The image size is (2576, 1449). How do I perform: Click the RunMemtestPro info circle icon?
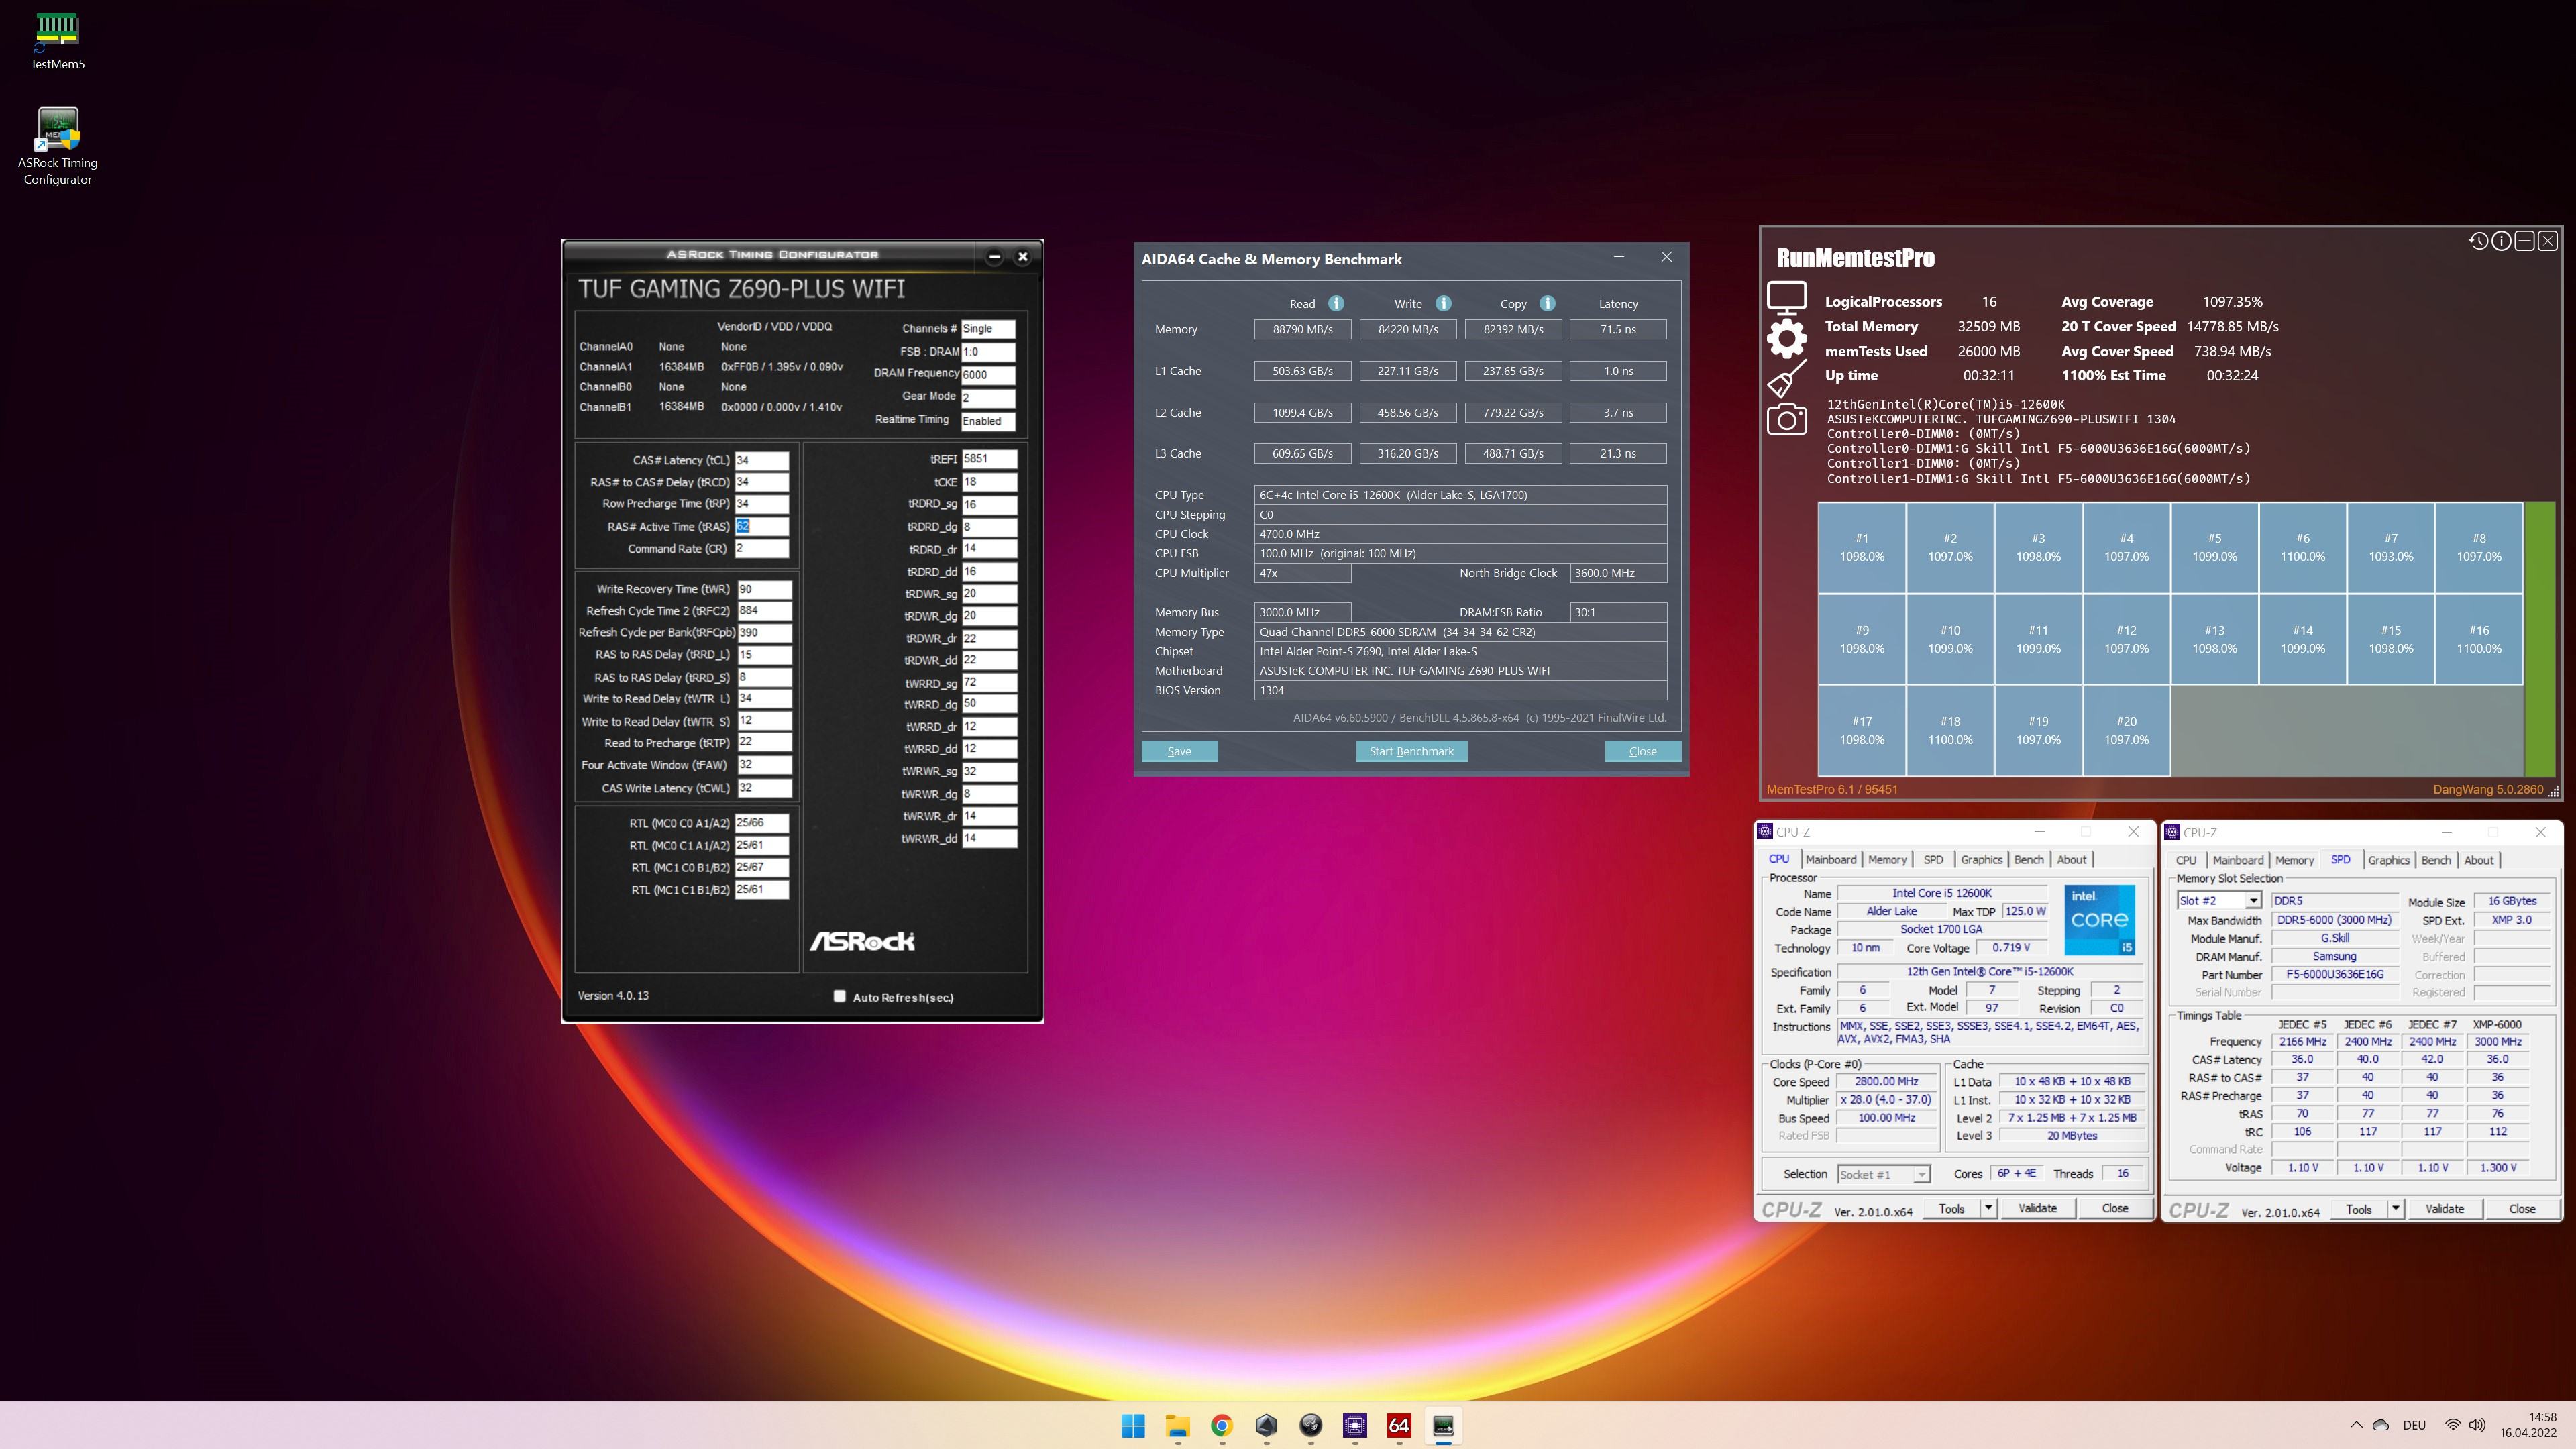coord(2500,241)
